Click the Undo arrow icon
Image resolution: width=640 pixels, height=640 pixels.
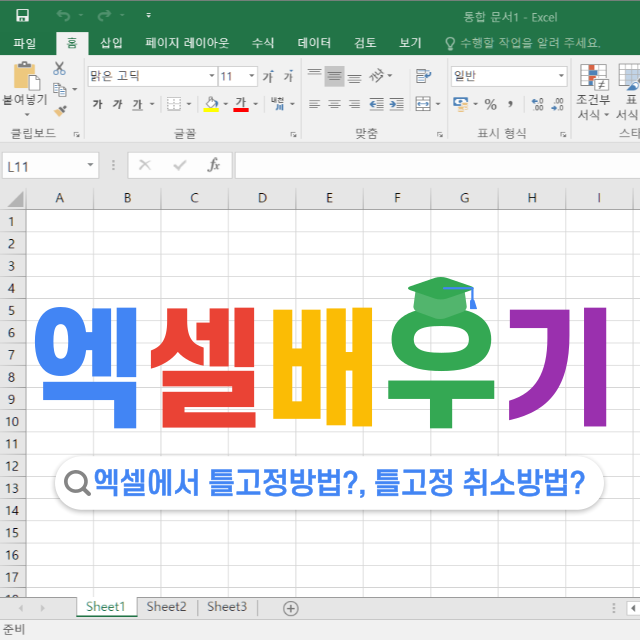pos(63,16)
